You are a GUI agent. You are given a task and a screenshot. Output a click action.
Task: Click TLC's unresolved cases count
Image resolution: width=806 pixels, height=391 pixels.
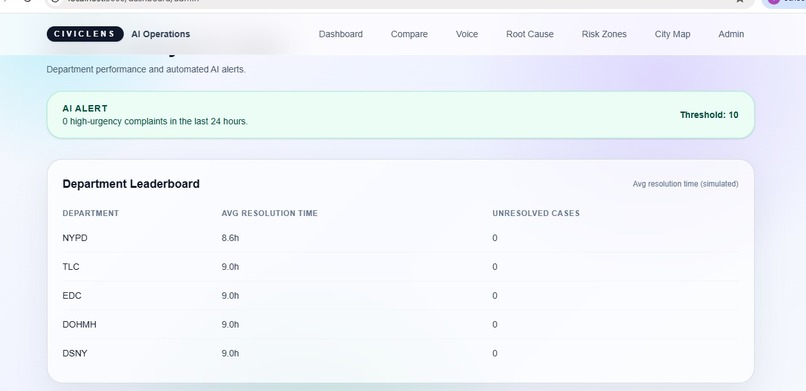tap(494, 267)
